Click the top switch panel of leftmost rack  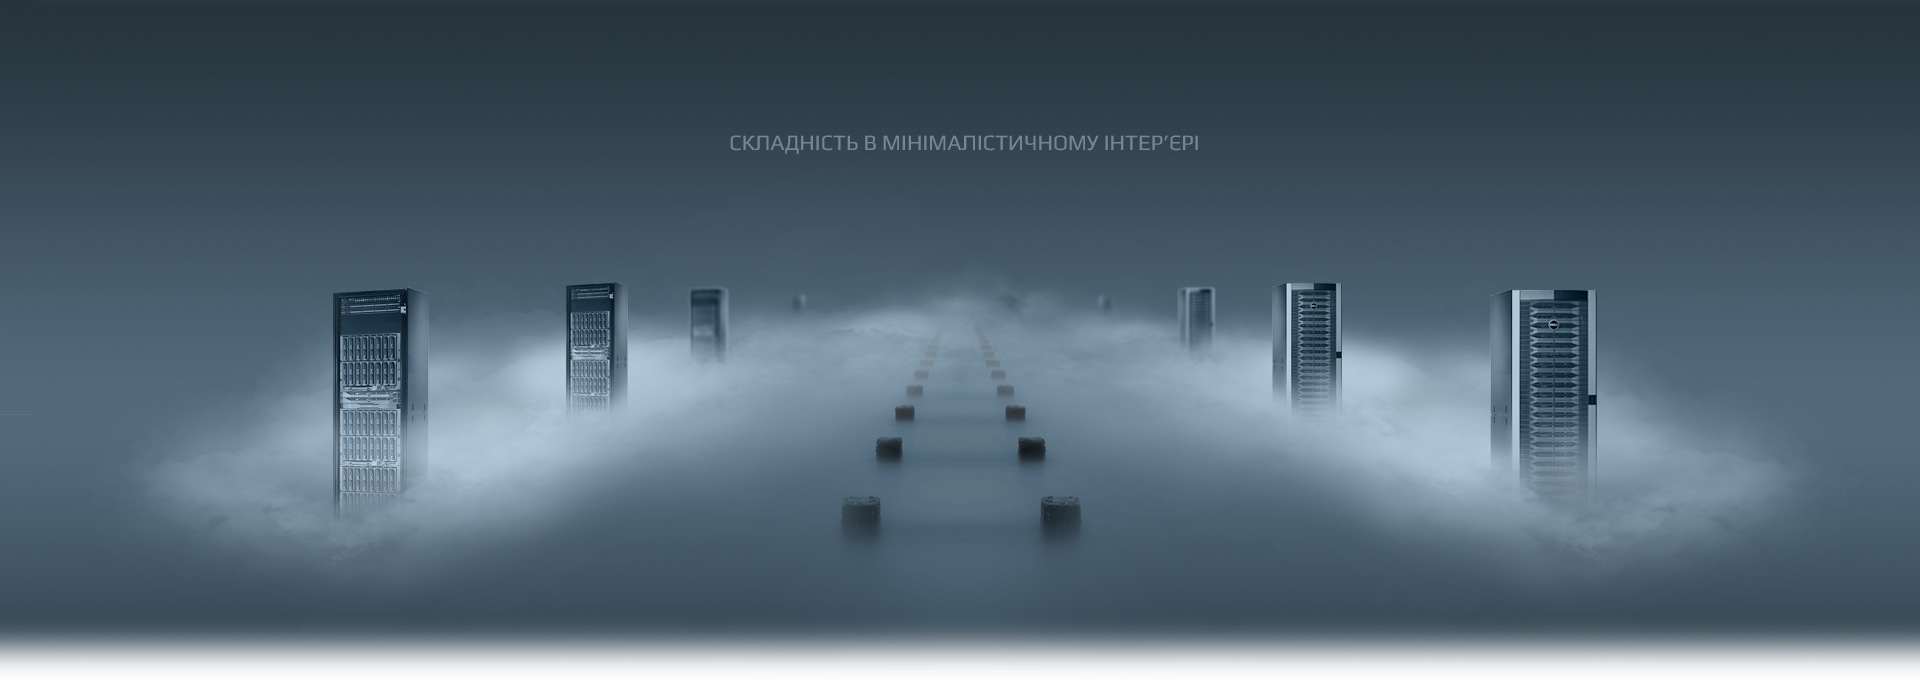click(371, 306)
